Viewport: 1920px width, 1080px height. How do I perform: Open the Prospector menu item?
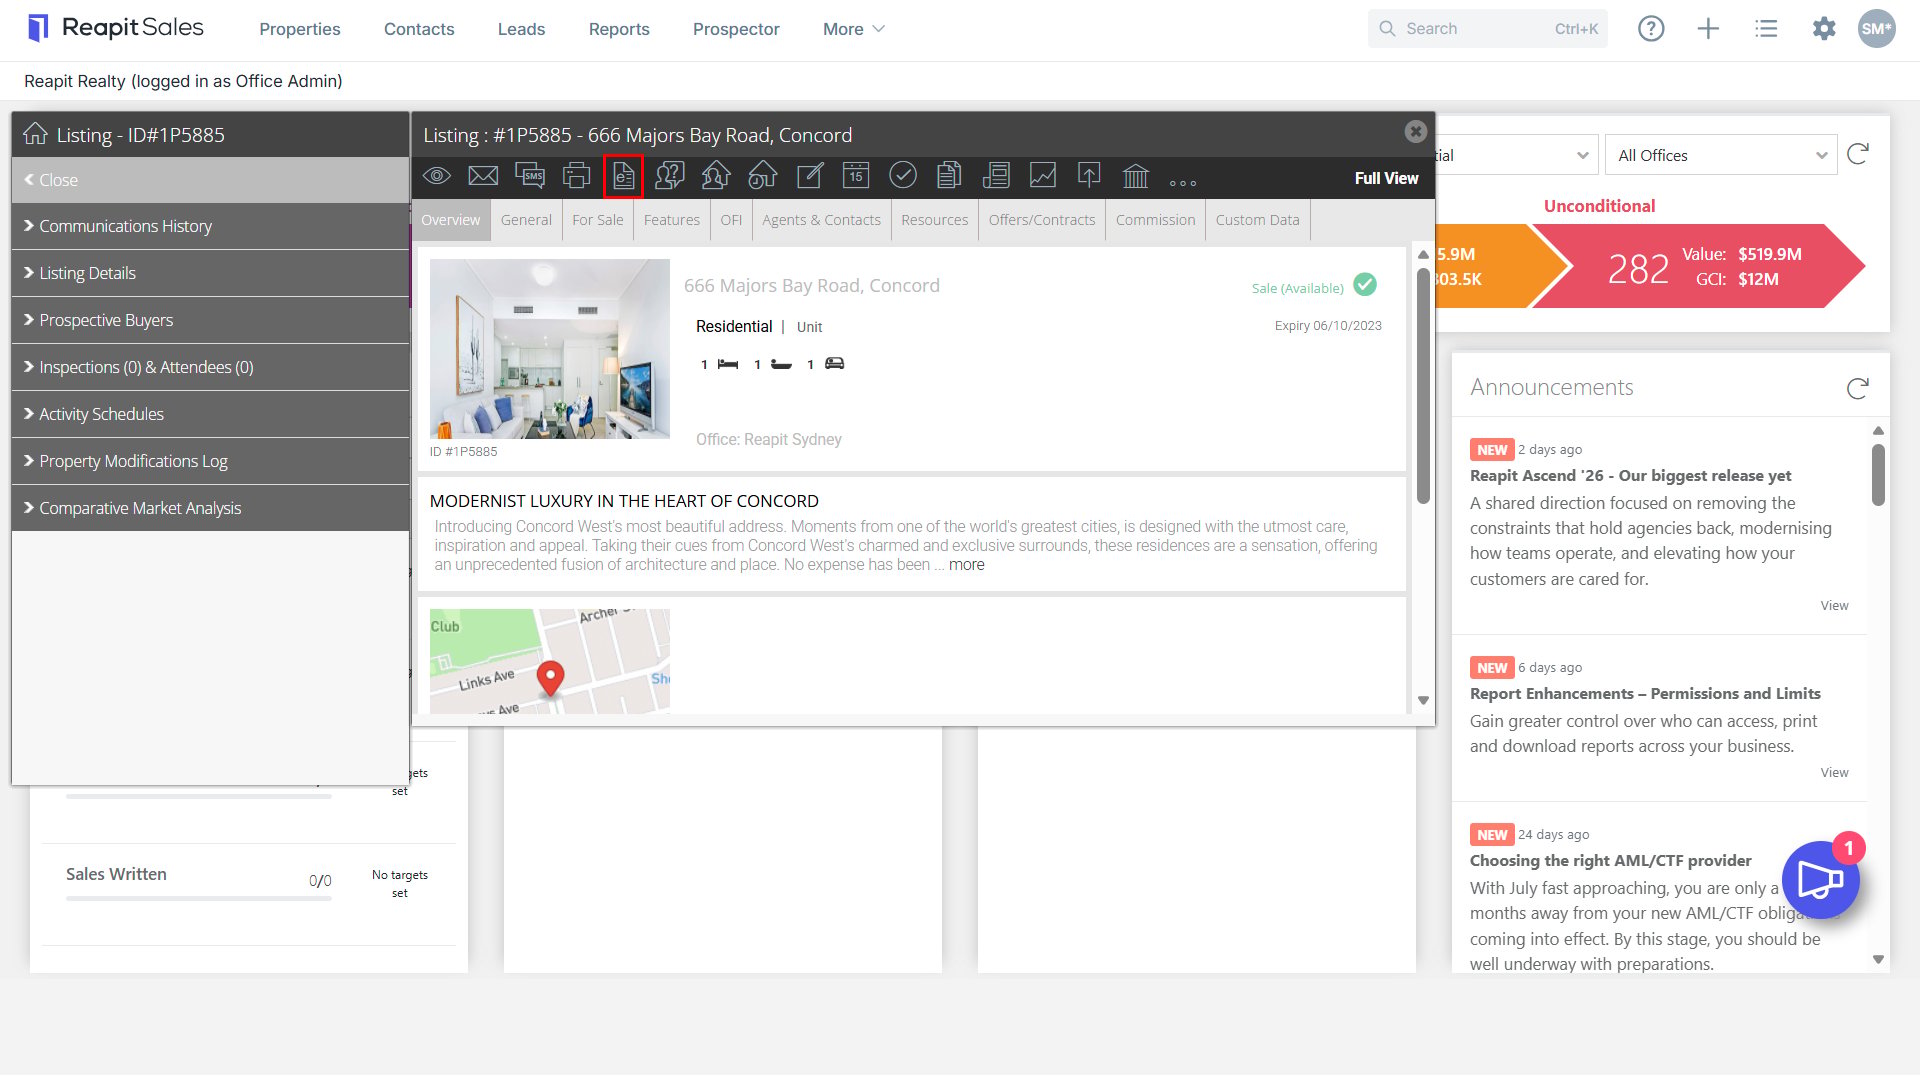click(x=736, y=29)
